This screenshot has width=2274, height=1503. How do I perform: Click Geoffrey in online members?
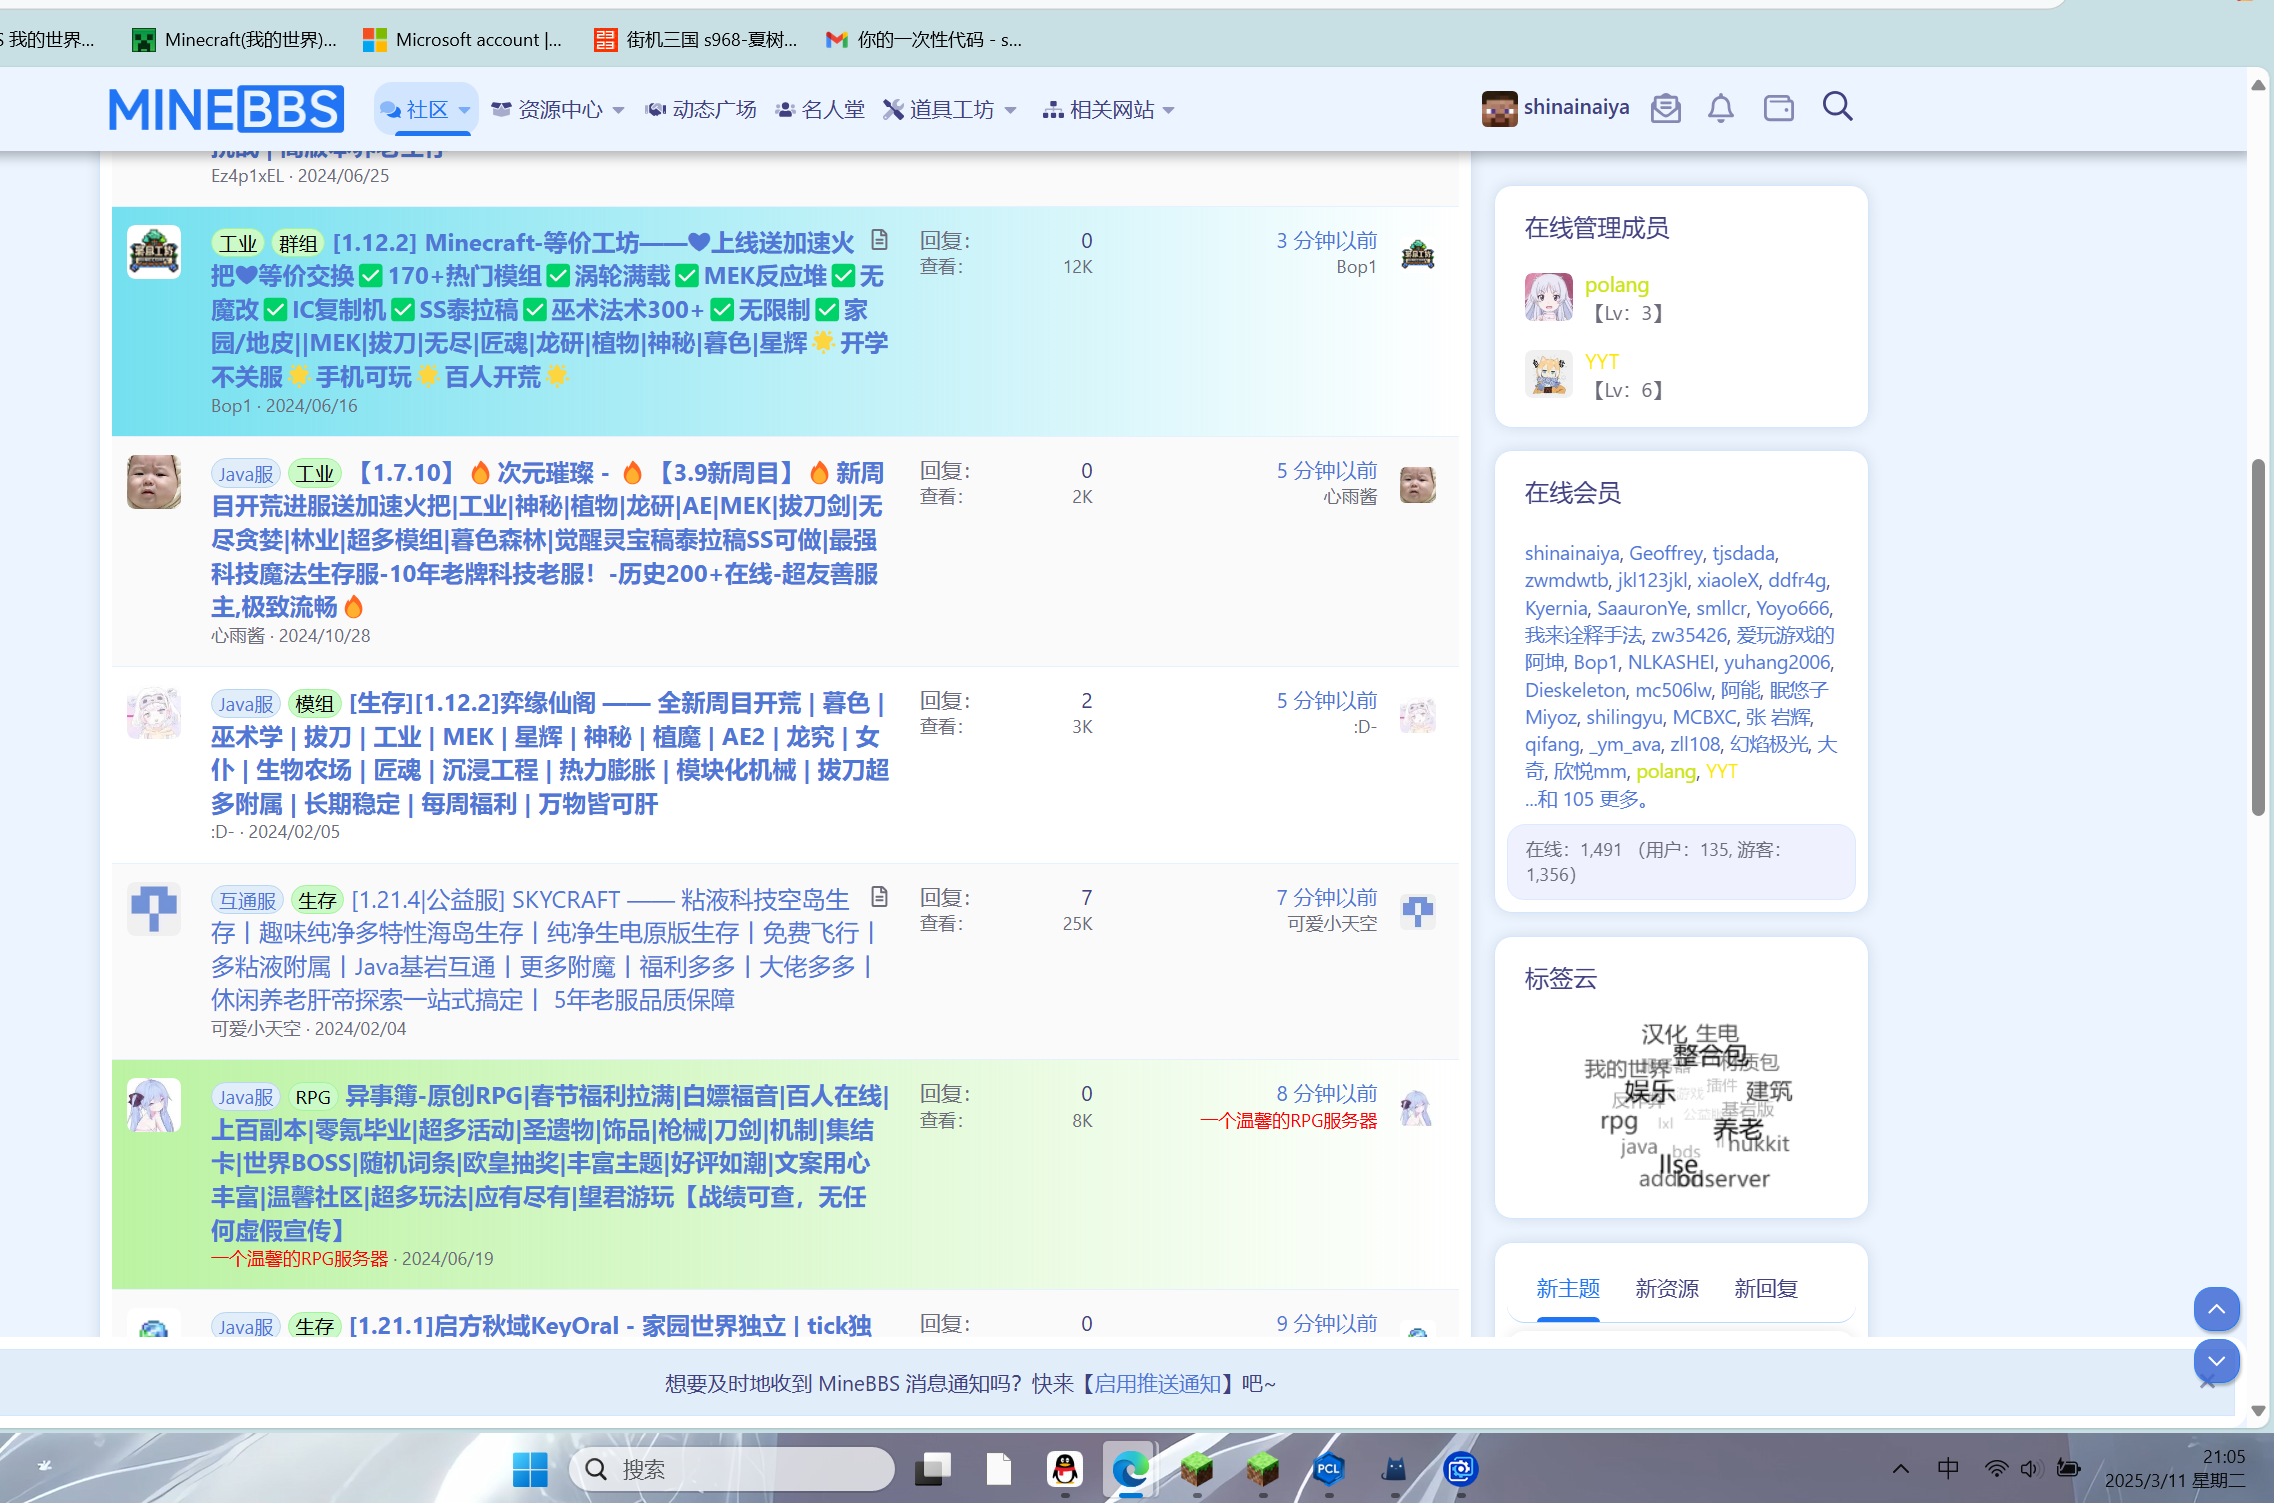pyautogui.click(x=1666, y=553)
